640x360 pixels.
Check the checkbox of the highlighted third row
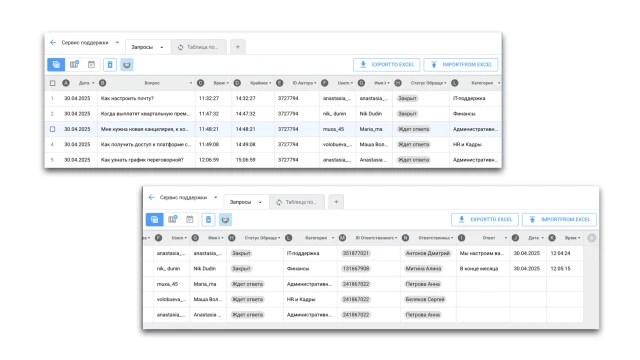click(52, 129)
